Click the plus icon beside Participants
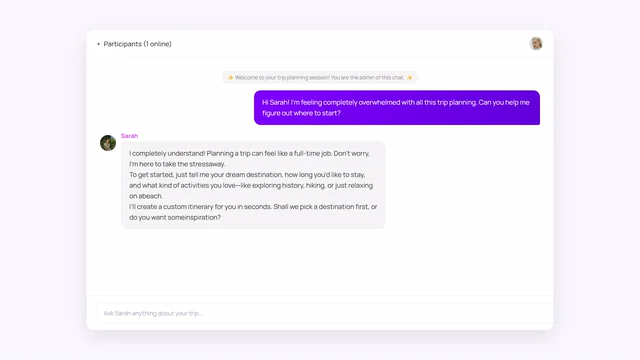Viewport: 640px width, 360px height. point(98,44)
